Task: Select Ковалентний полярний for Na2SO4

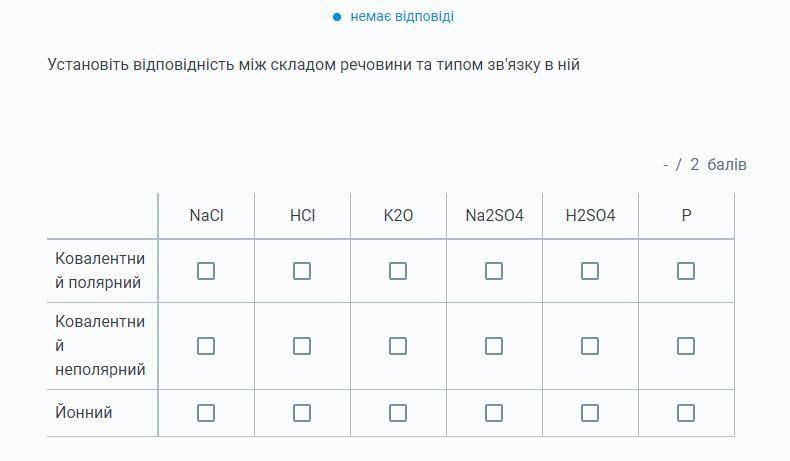Action: [494, 271]
